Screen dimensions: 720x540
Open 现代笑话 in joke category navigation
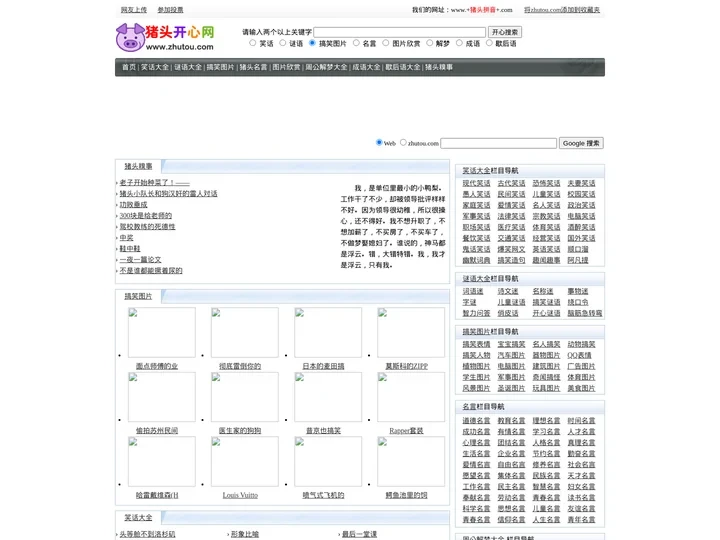click(476, 183)
